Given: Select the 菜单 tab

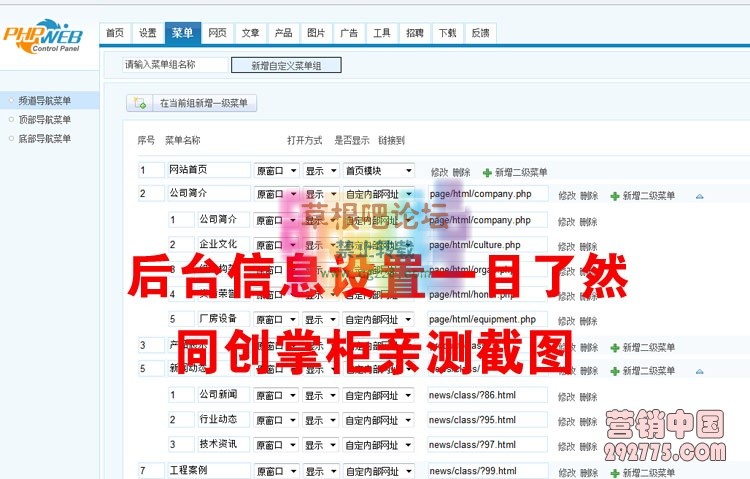Looking at the screenshot, I should tap(183, 33).
